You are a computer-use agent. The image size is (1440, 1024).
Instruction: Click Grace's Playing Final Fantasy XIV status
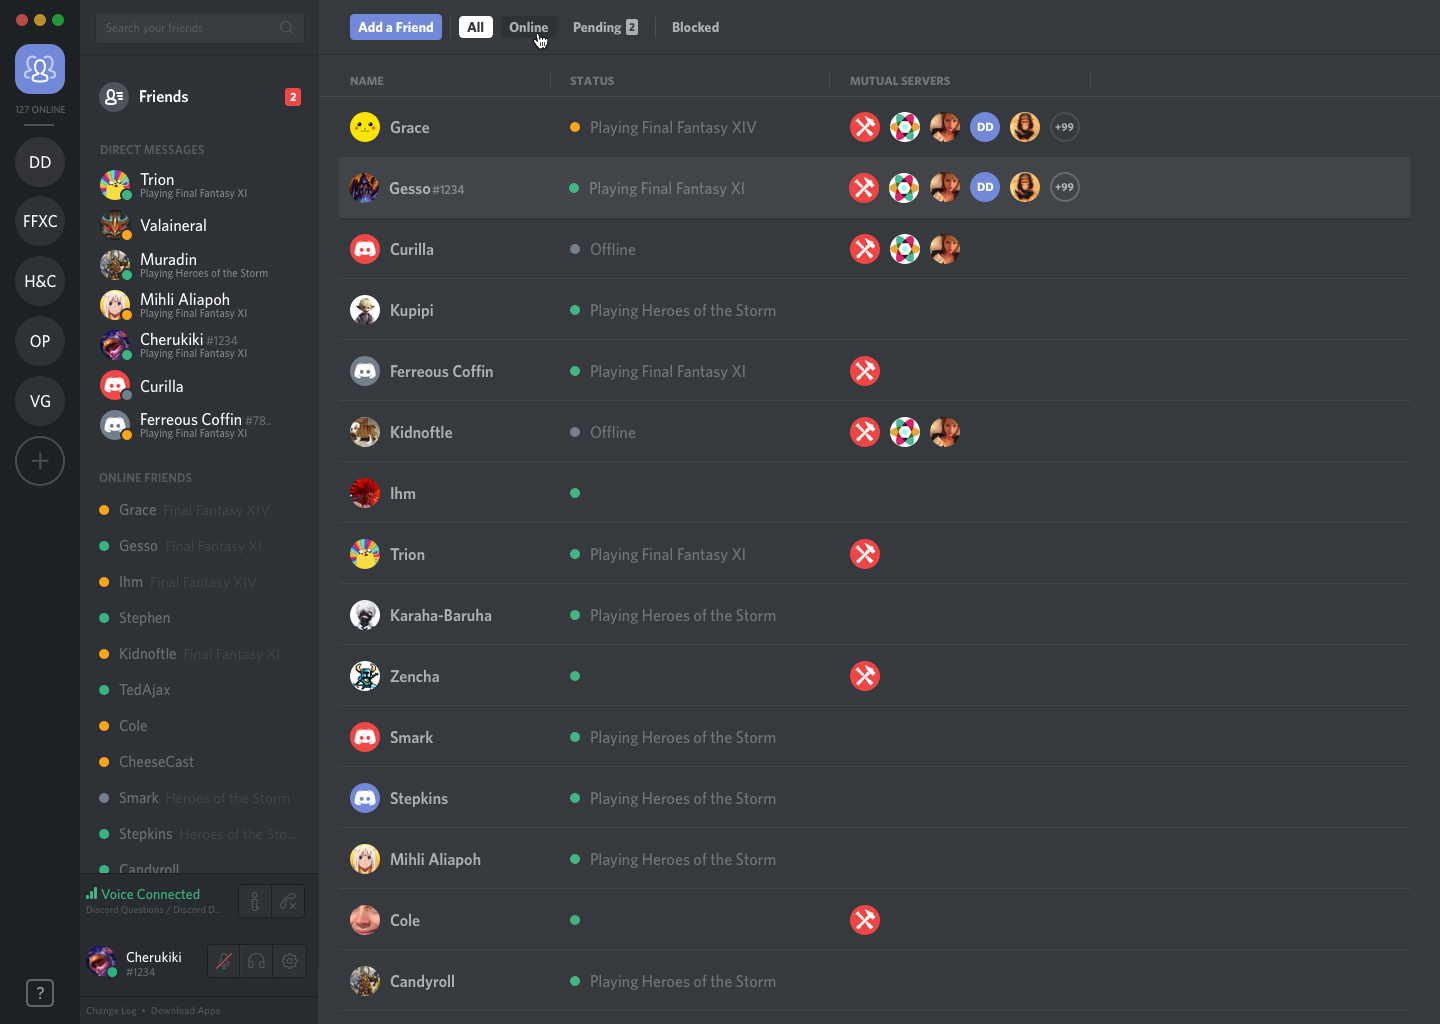click(673, 127)
